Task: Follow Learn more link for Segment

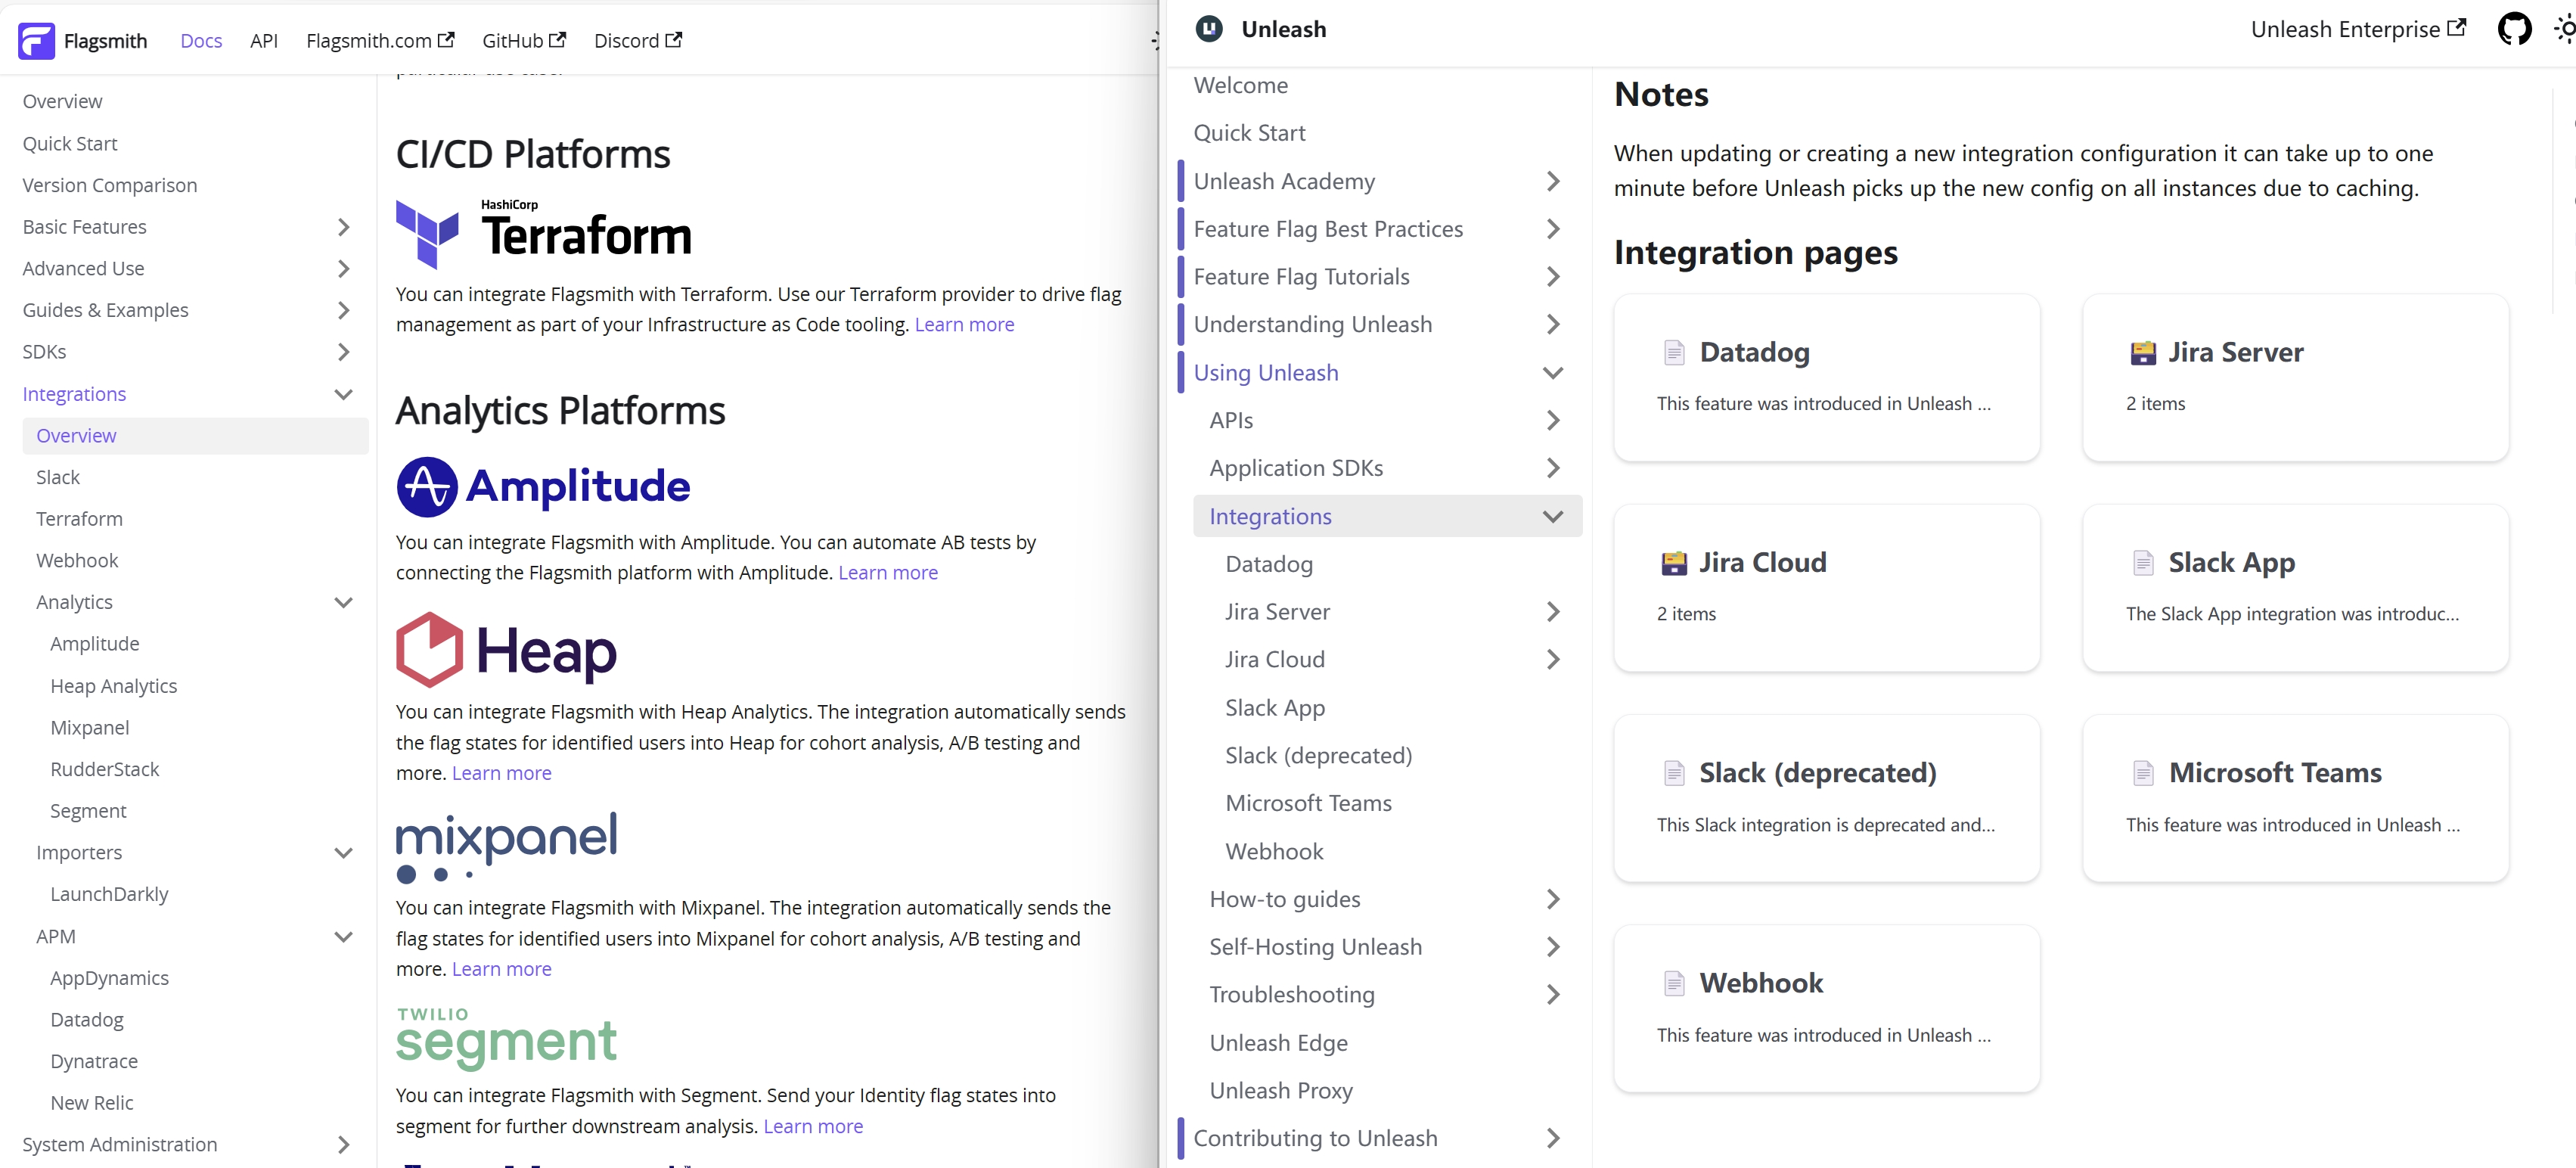Action: pos(813,1126)
